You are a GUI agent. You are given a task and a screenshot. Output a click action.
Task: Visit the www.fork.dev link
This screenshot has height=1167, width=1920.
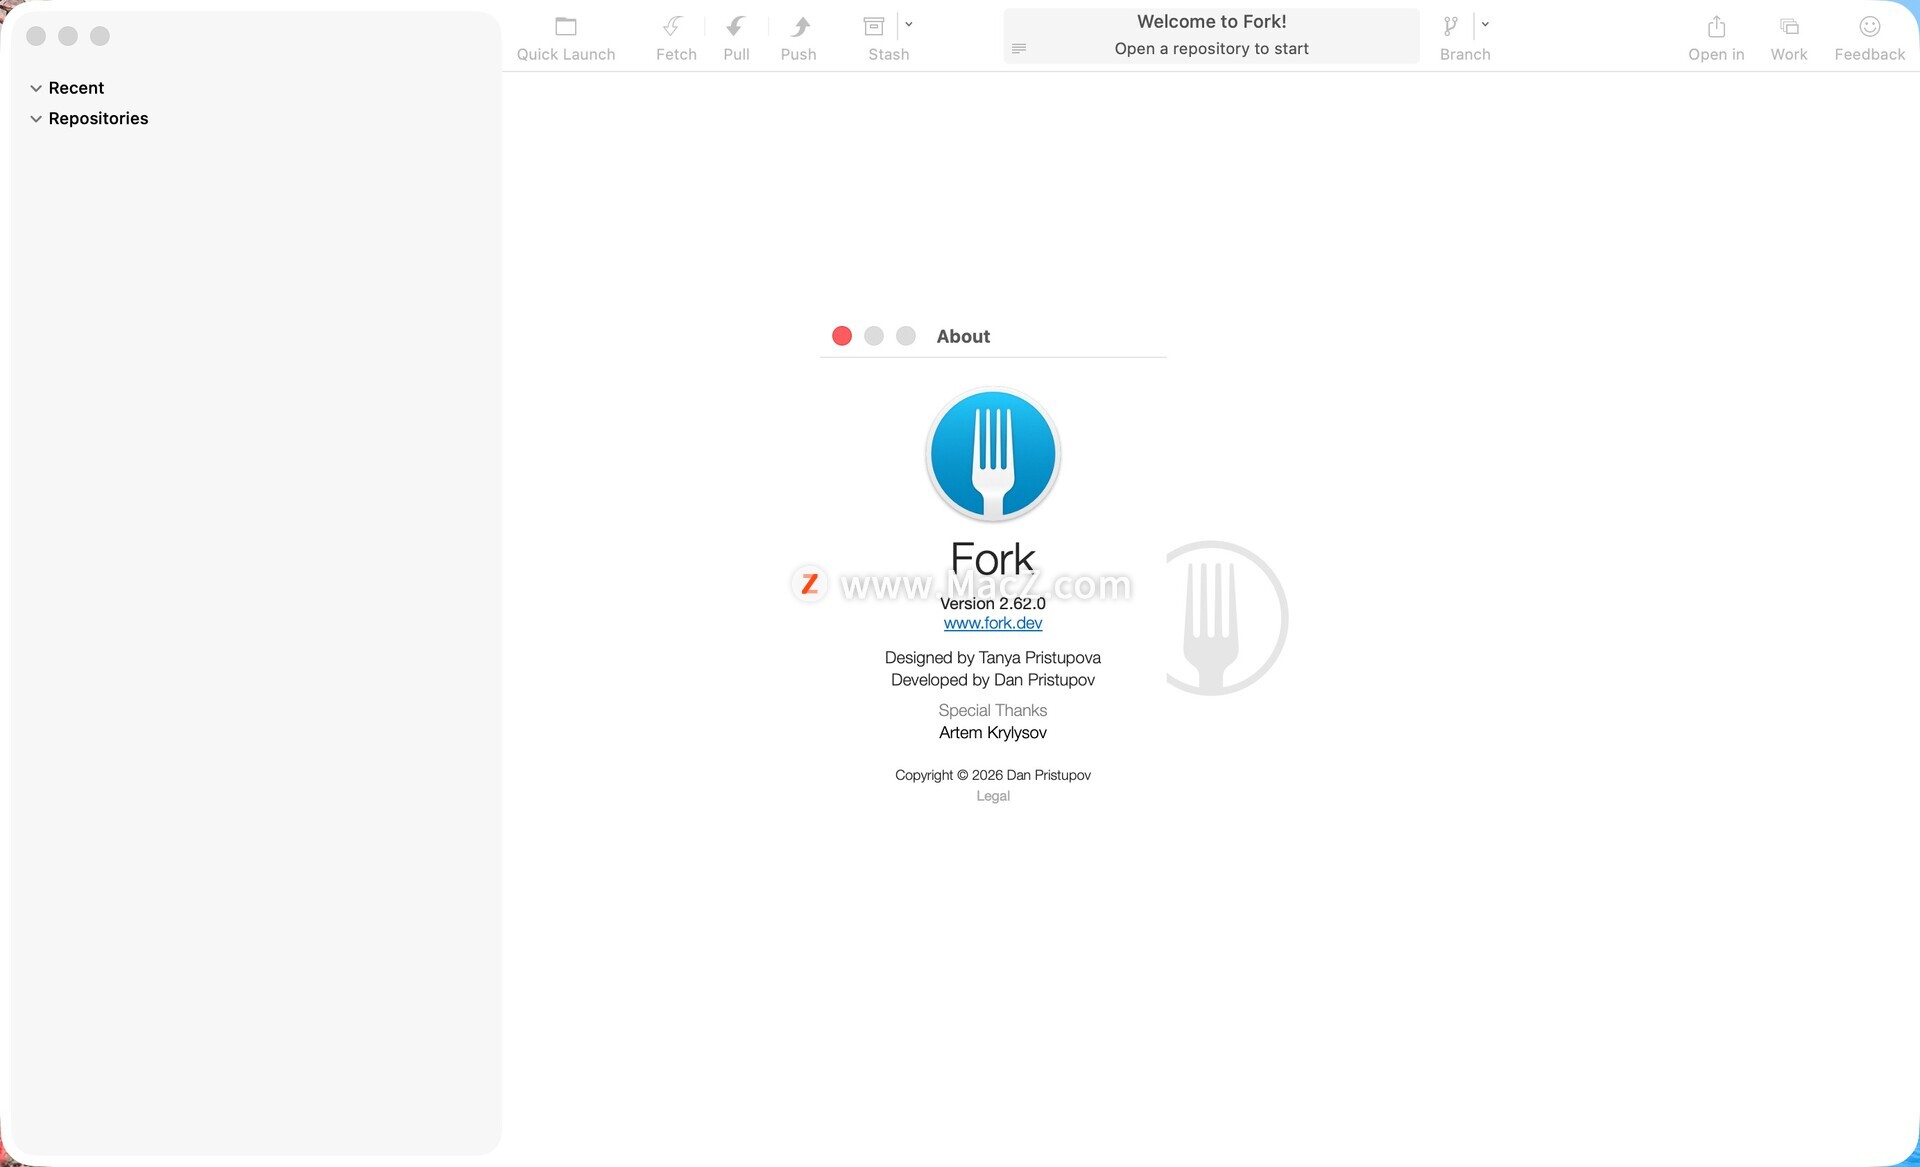click(x=992, y=623)
